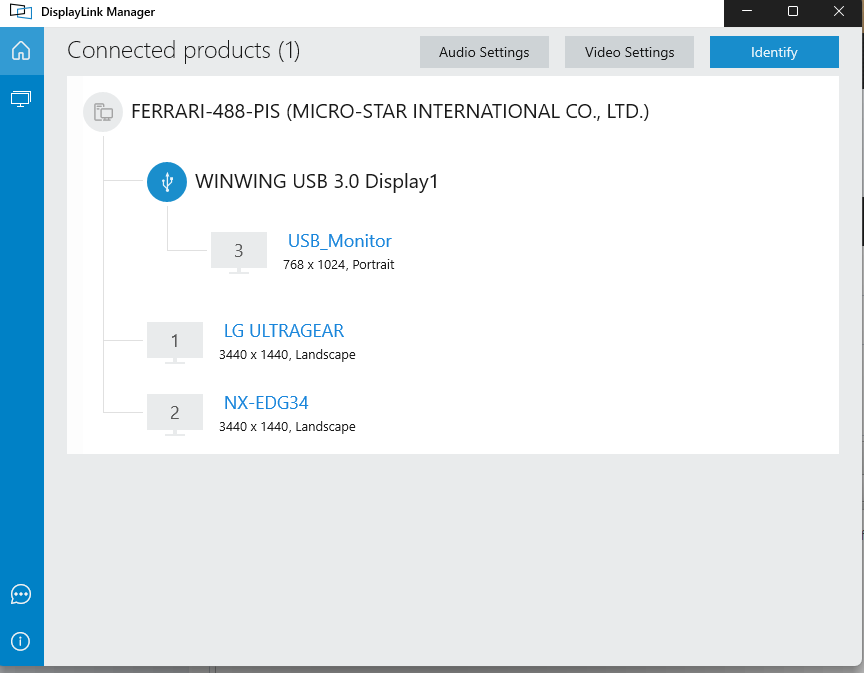The image size is (864, 673).
Task: Open the LG ULTRAGEAR link
Action: (x=284, y=331)
